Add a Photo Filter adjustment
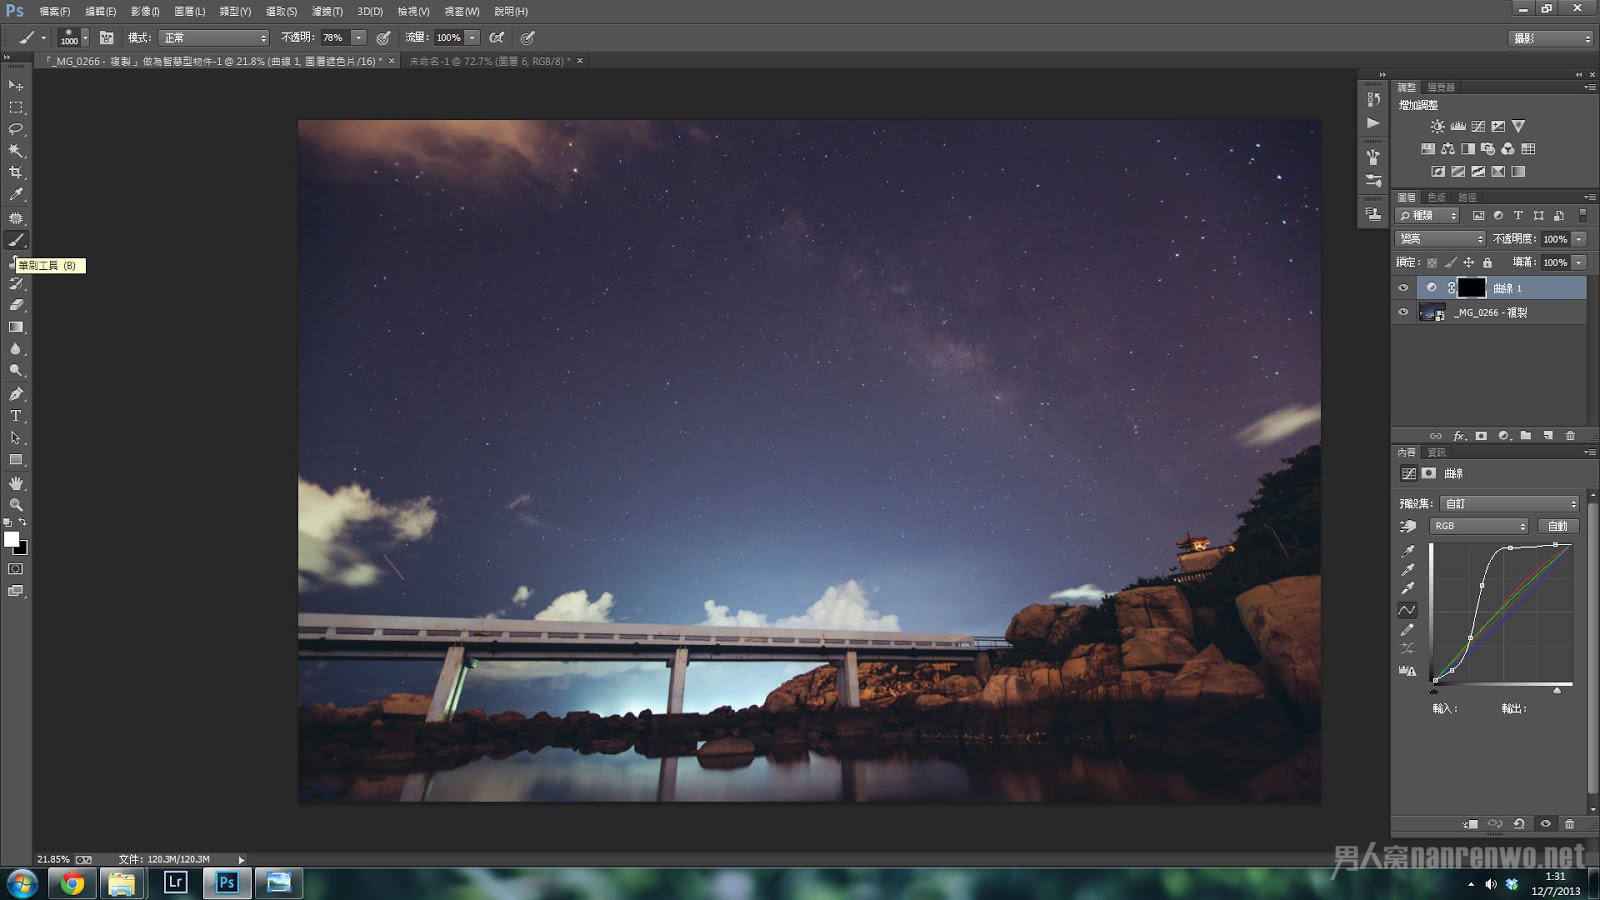The height and width of the screenshot is (900, 1600). [x=1488, y=148]
